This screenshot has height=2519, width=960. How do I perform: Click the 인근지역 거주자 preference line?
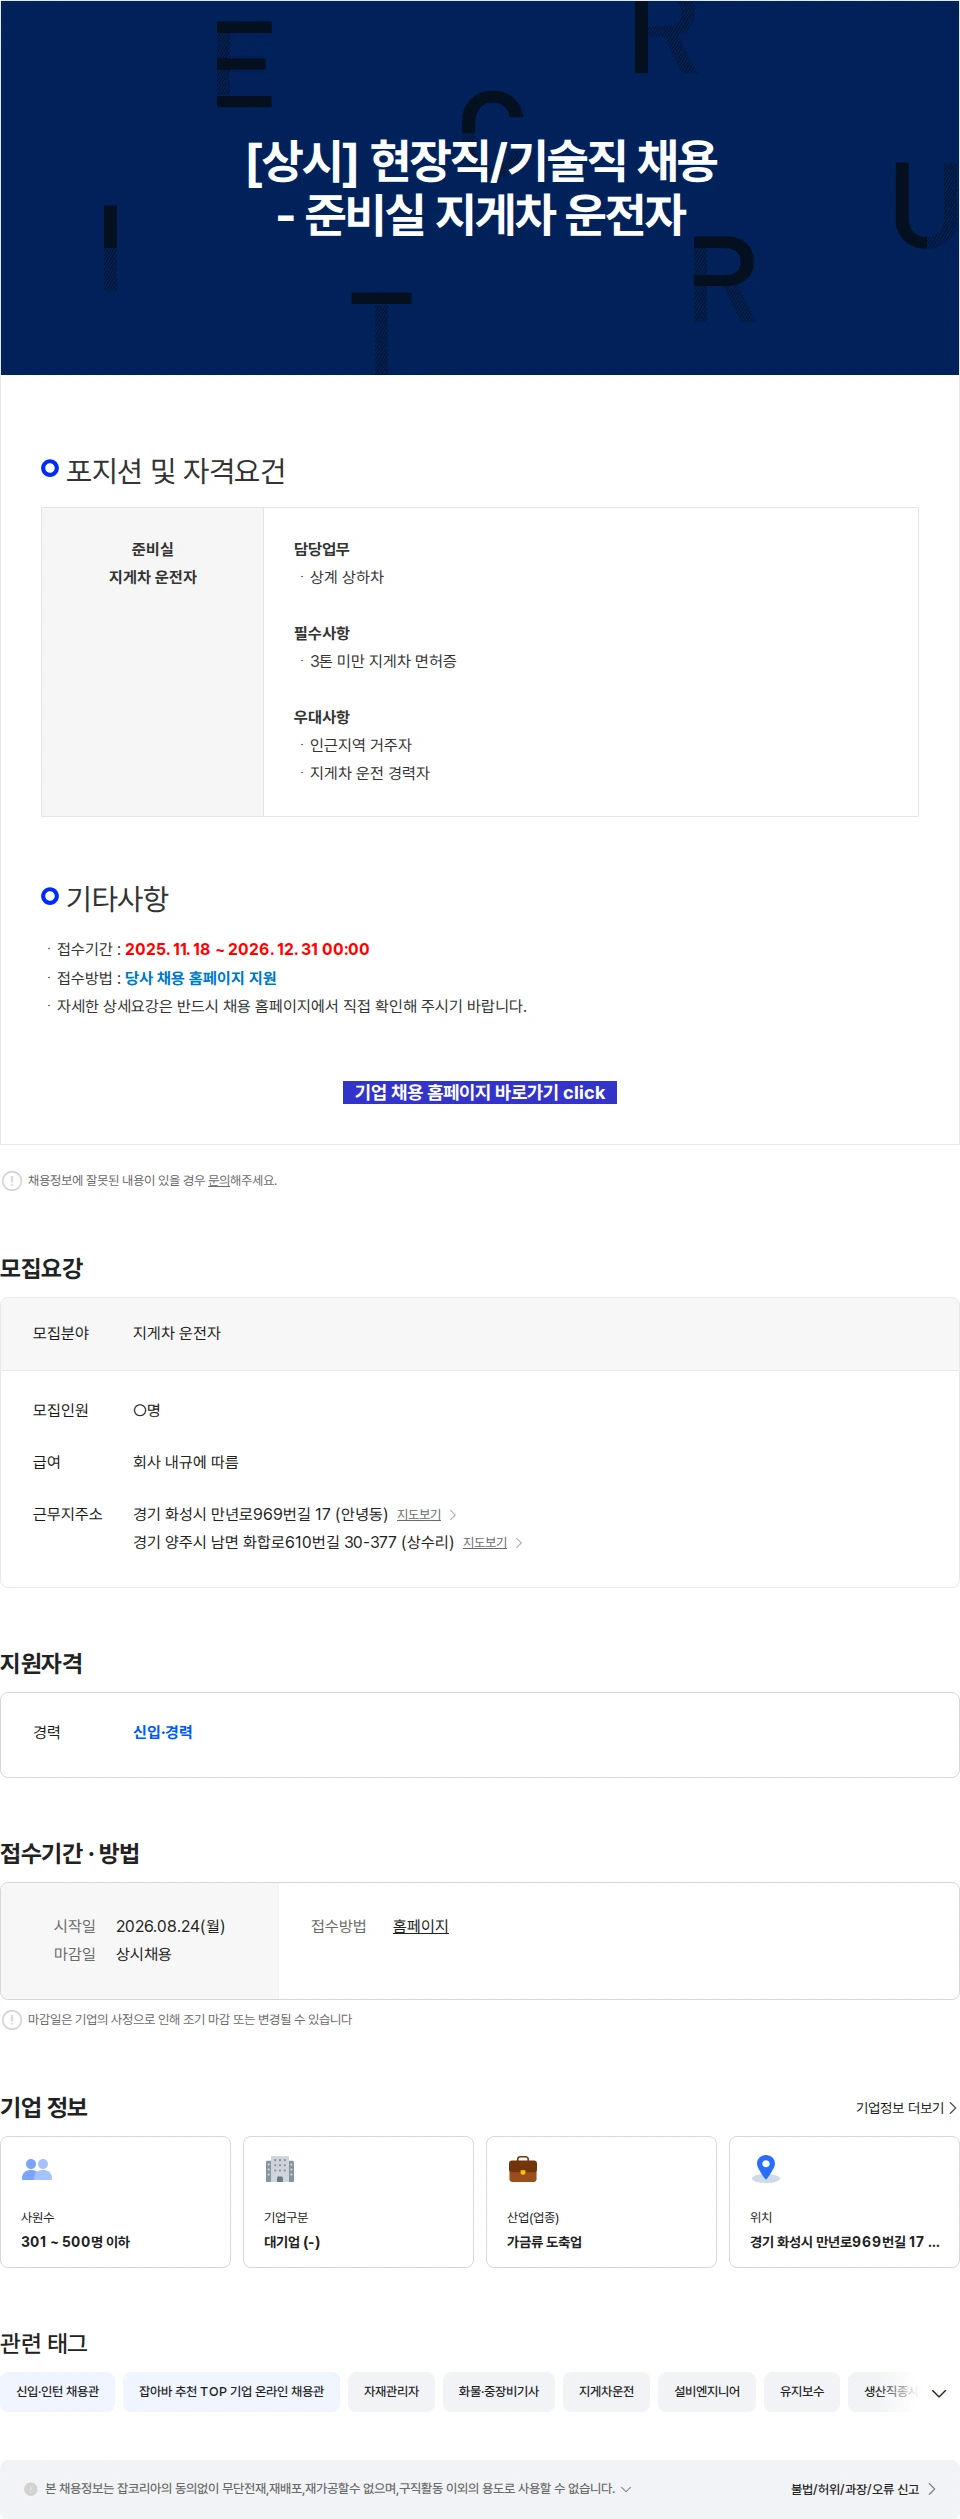click(360, 745)
